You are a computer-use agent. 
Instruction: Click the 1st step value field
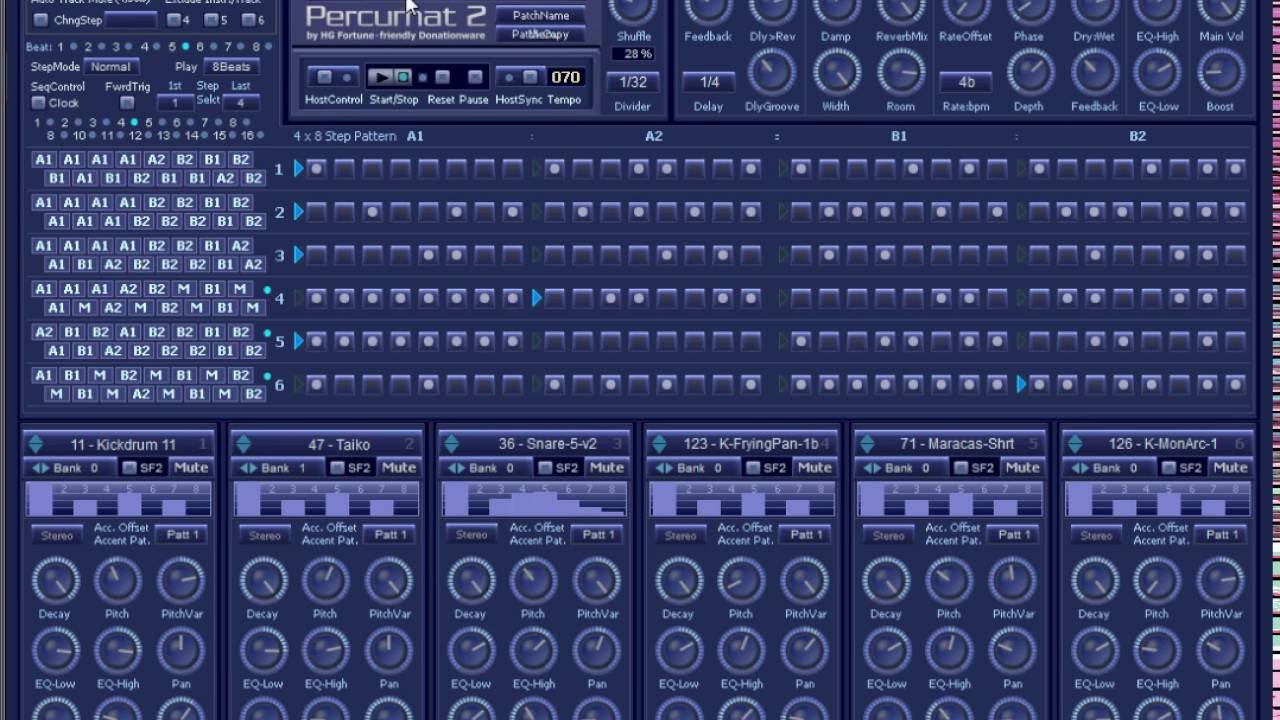click(x=175, y=103)
